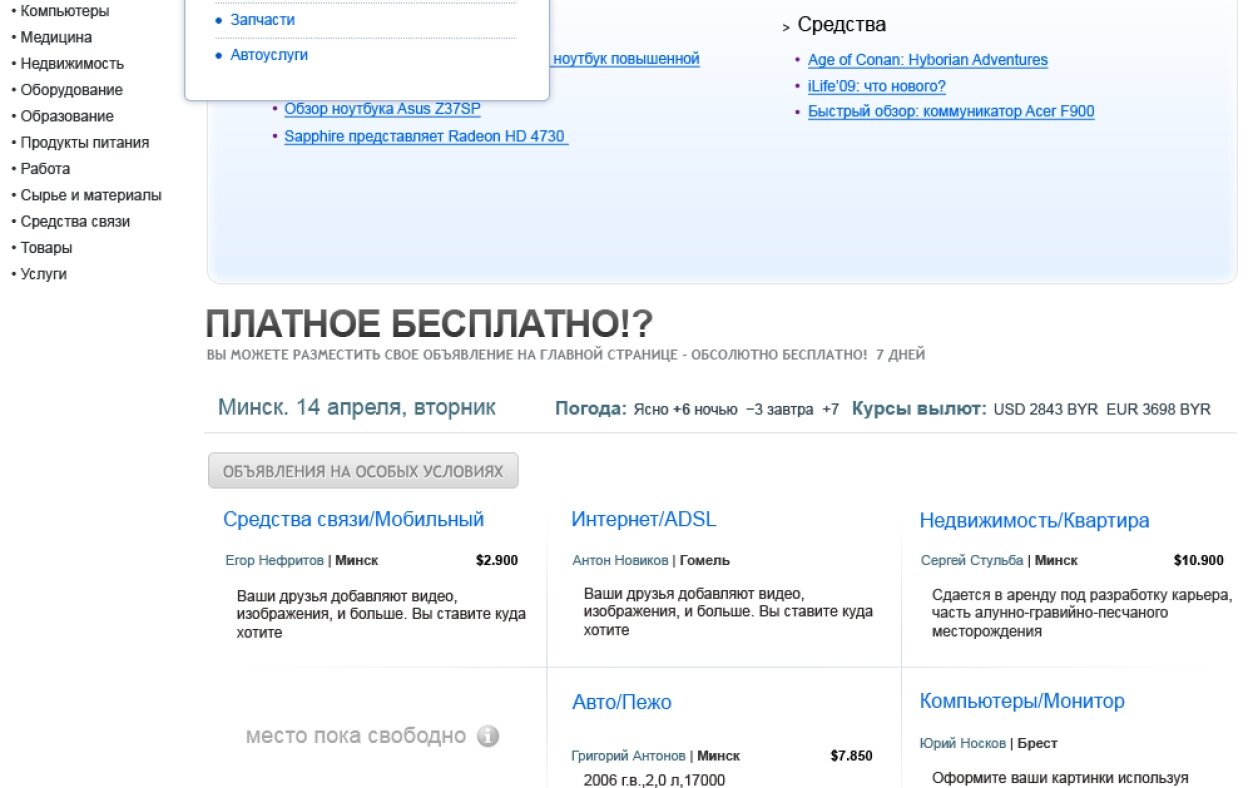Screen dimensions: 1253x788
Task: Click the 'ПЛАТНОЕ БЕСПЛАТНО!?' headline
Action: click(x=429, y=324)
